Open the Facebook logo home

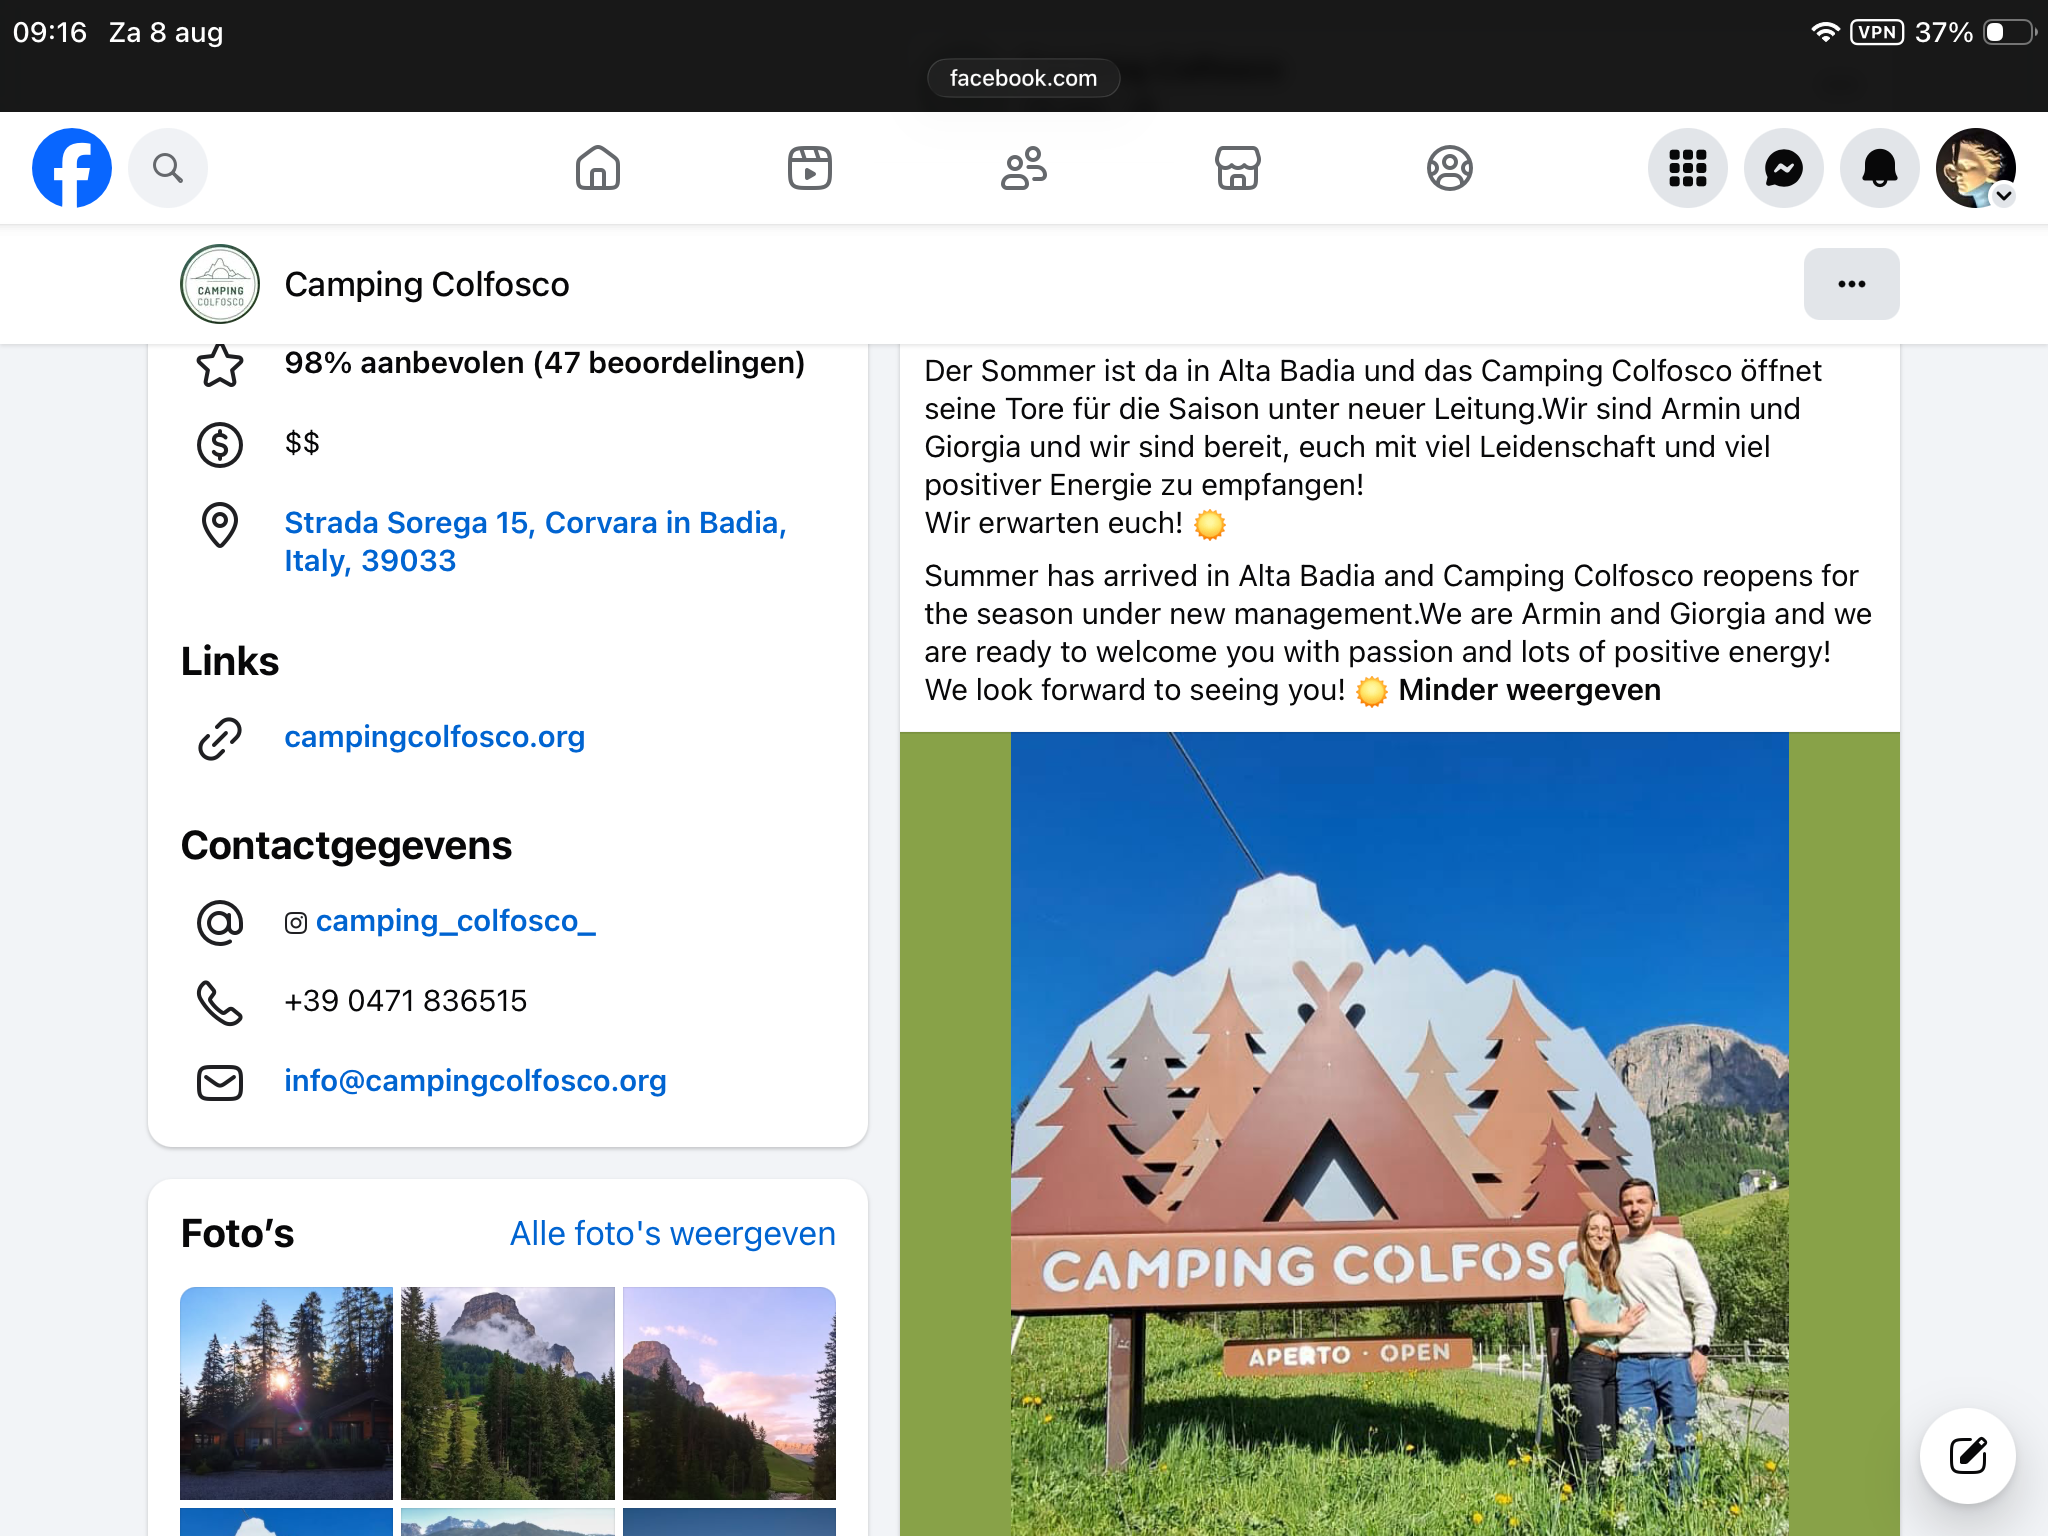(x=72, y=168)
